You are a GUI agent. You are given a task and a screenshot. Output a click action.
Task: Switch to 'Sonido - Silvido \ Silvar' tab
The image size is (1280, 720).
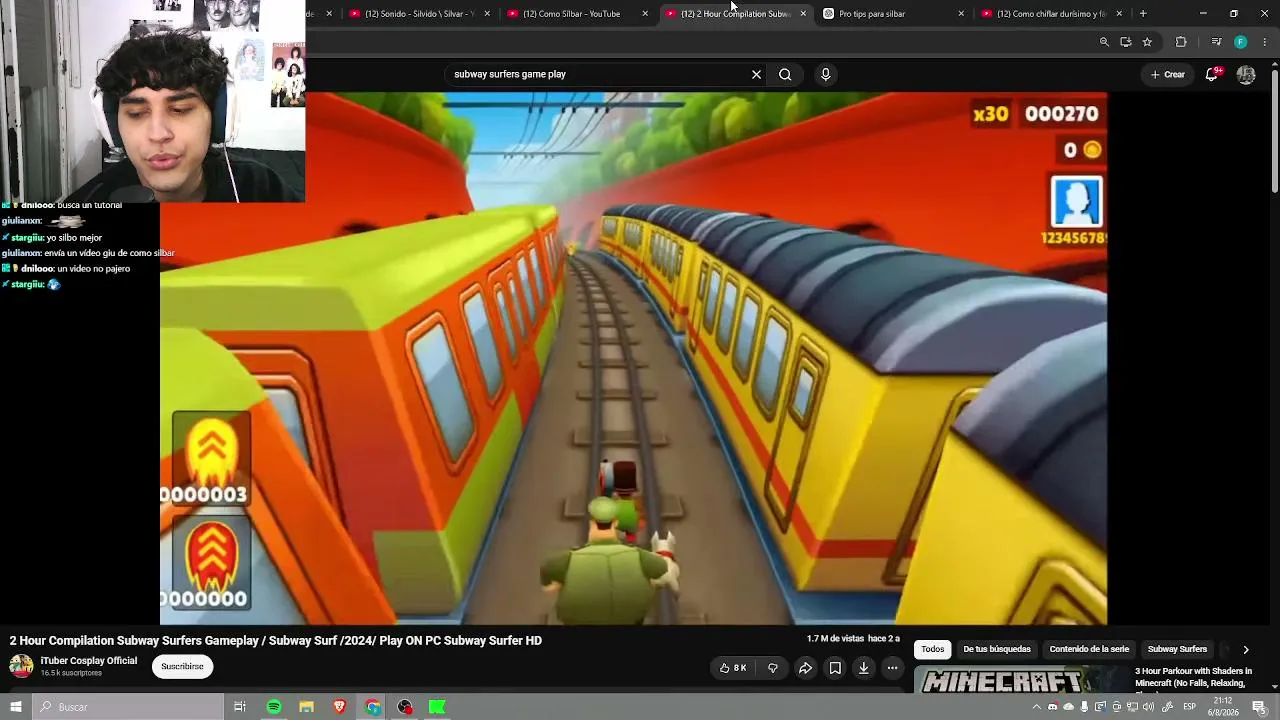coord(420,14)
